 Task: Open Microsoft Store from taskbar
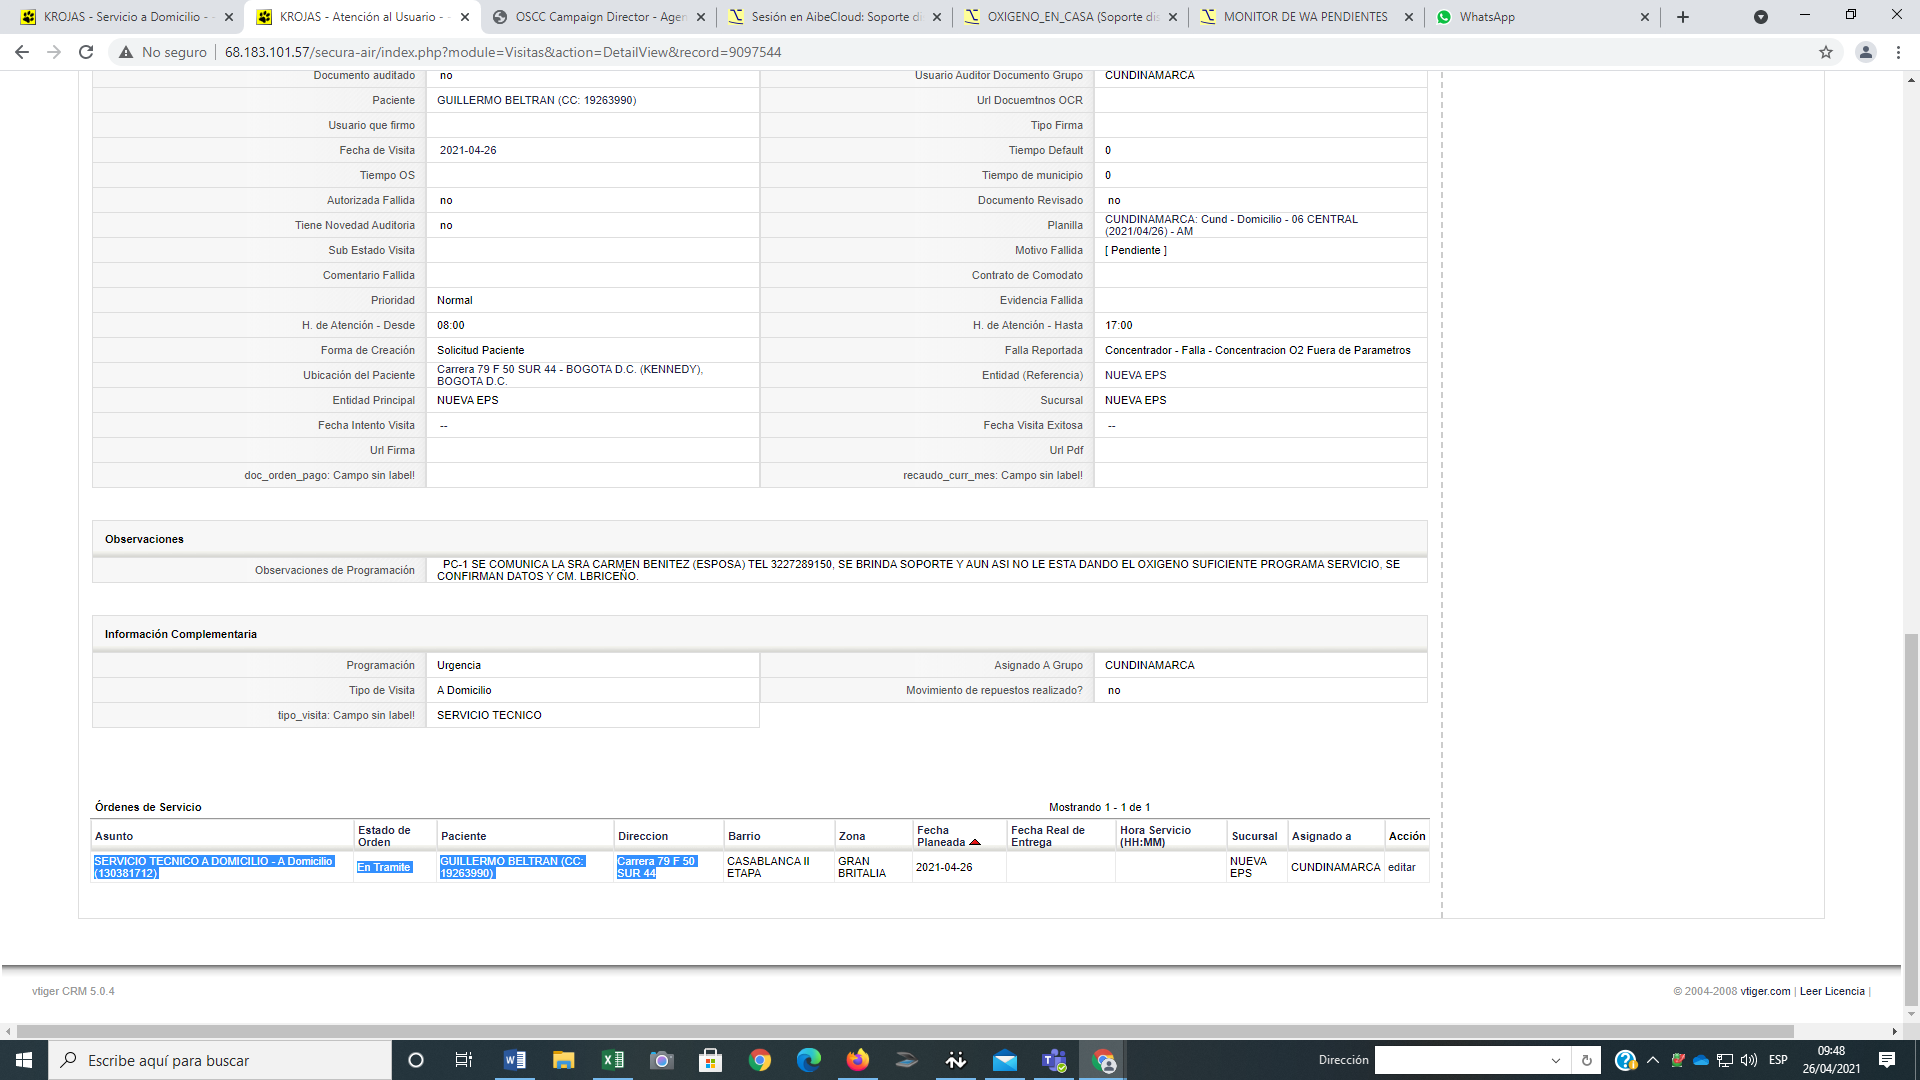pyautogui.click(x=710, y=1060)
